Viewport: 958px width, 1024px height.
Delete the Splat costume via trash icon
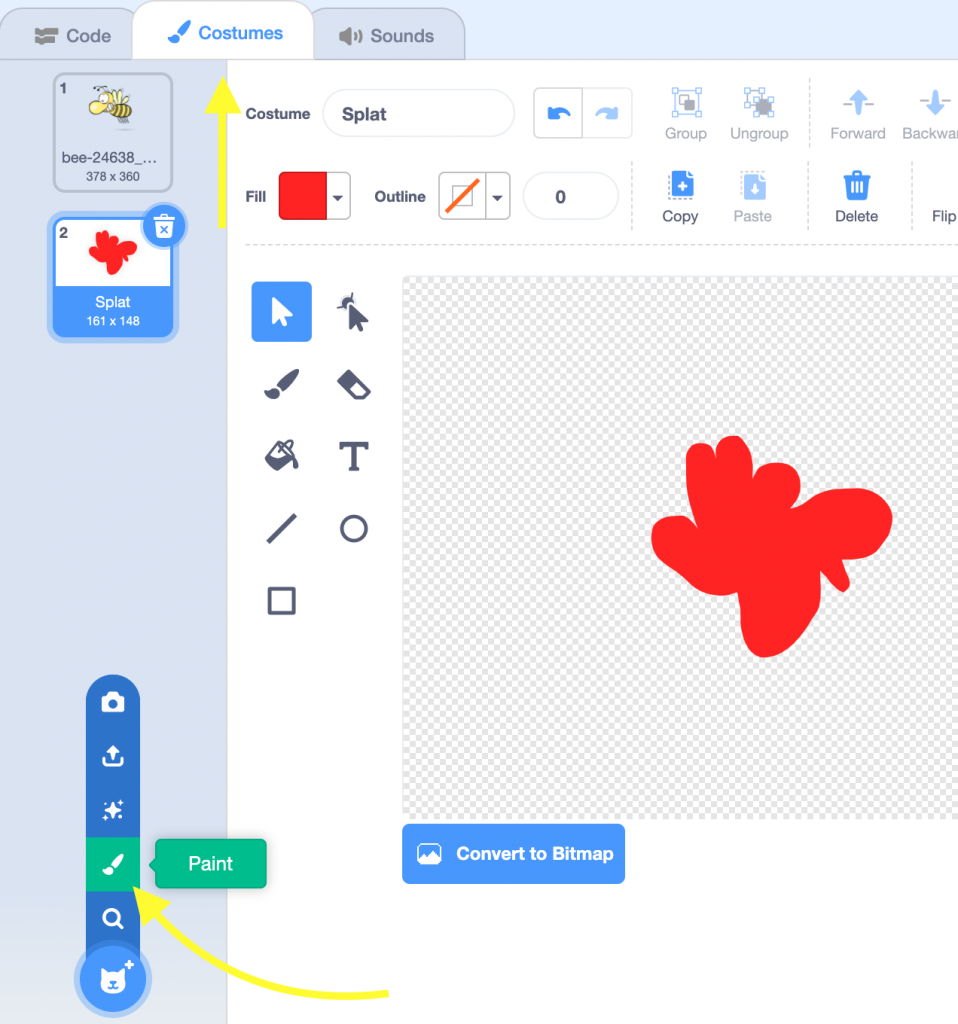(165, 228)
